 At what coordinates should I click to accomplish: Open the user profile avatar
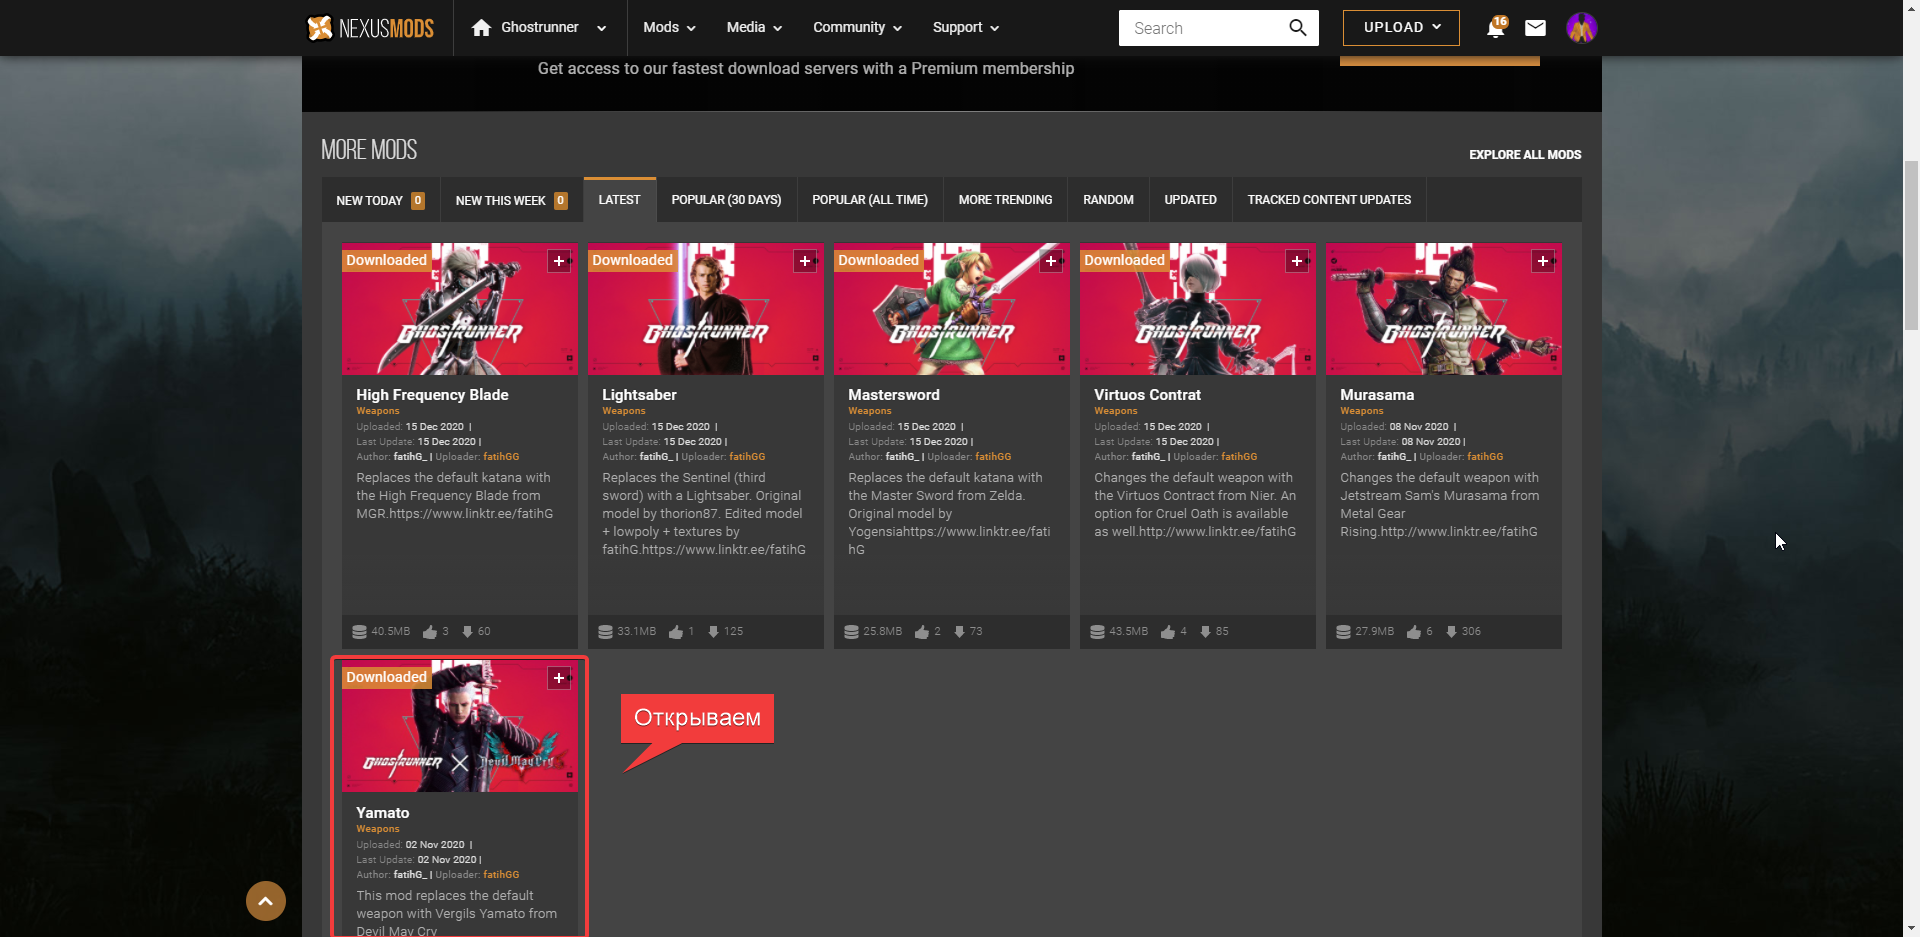click(x=1582, y=28)
